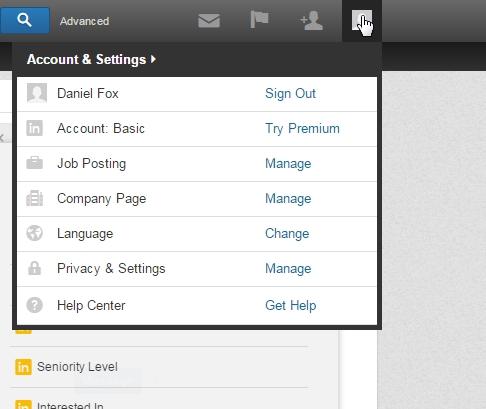Click the LinkedIn icon beside Account: Basic
Screen dimensions: 486x409
coord(35,128)
